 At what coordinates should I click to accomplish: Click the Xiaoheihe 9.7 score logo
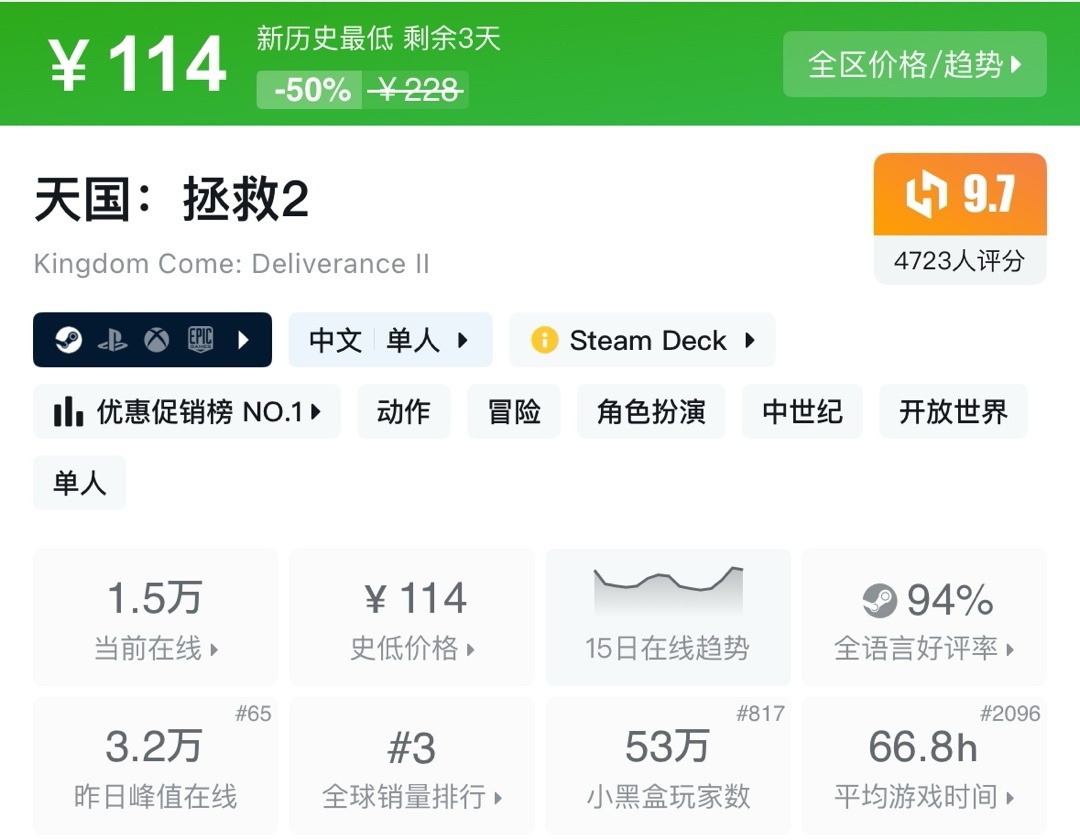(x=925, y=195)
